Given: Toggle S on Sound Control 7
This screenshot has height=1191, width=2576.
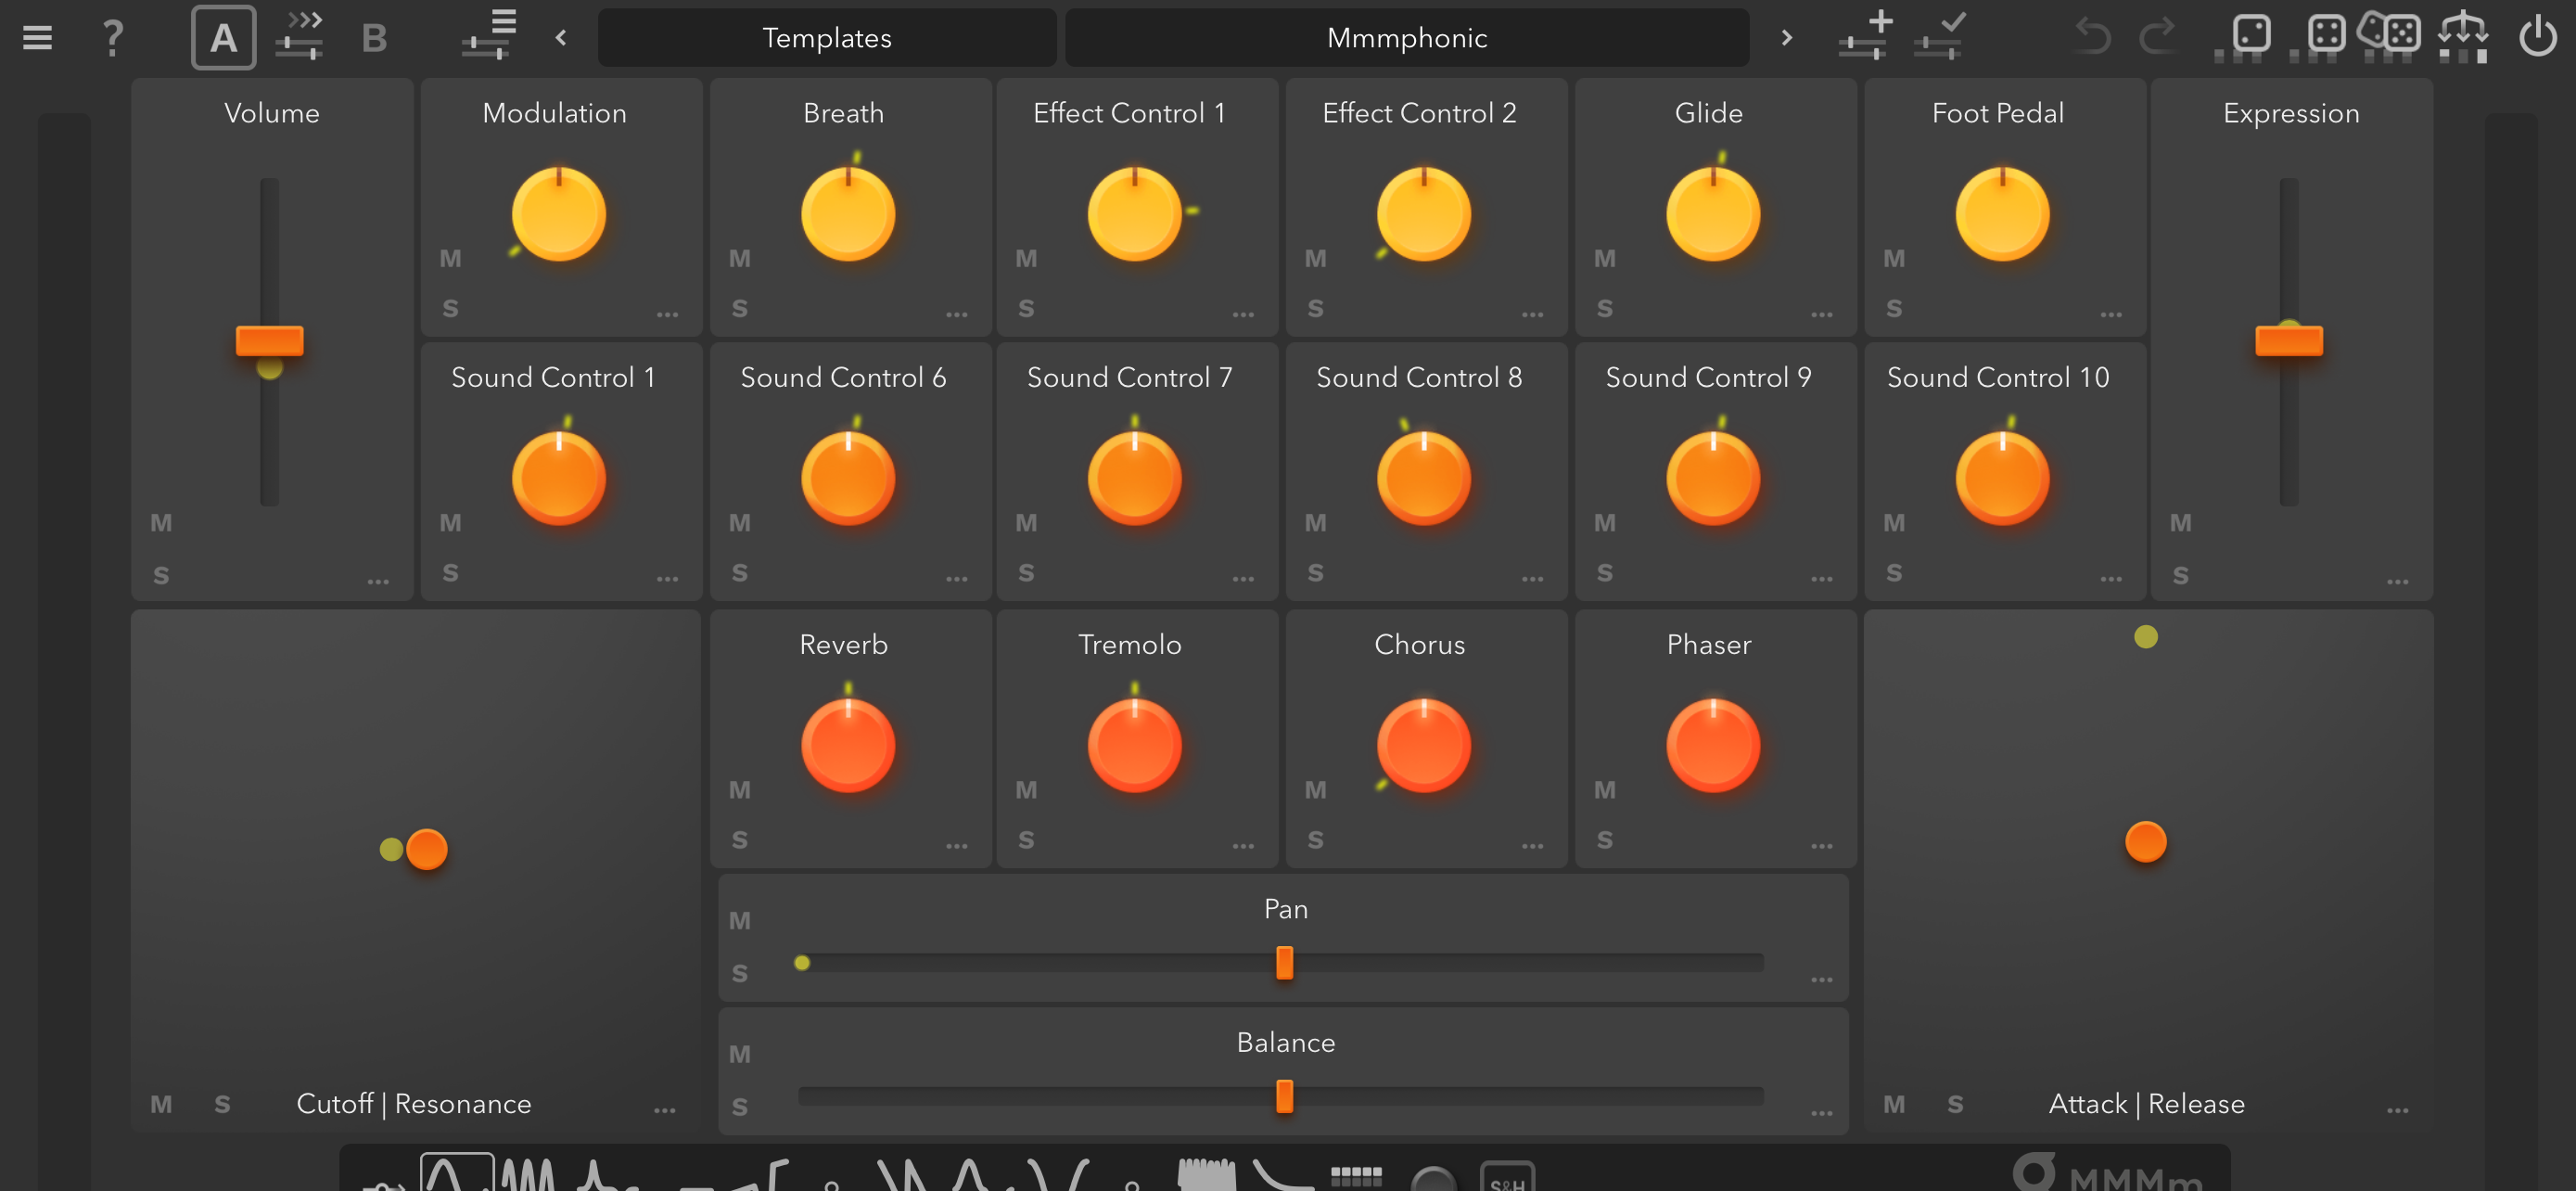Looking at the screenshot, I should [x=1026, y=573].
